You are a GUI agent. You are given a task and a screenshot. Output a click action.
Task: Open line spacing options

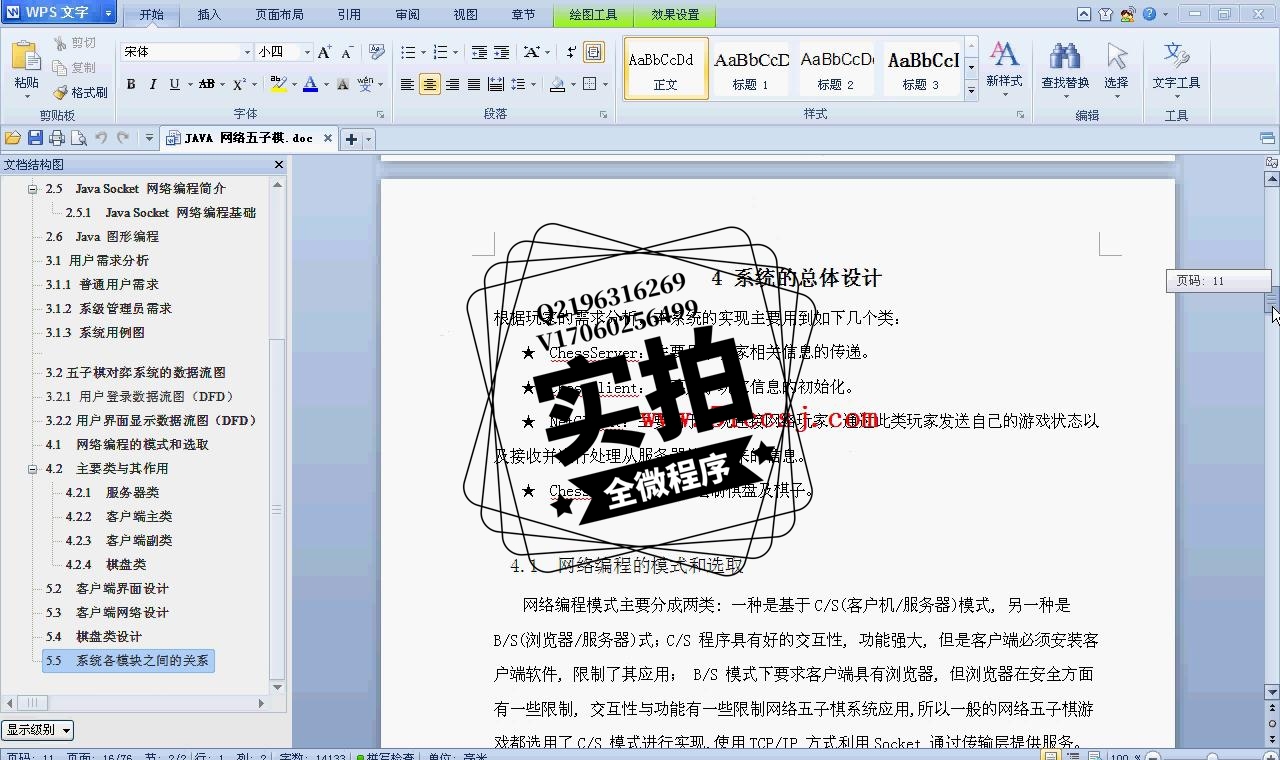click(x=518, y=84)
